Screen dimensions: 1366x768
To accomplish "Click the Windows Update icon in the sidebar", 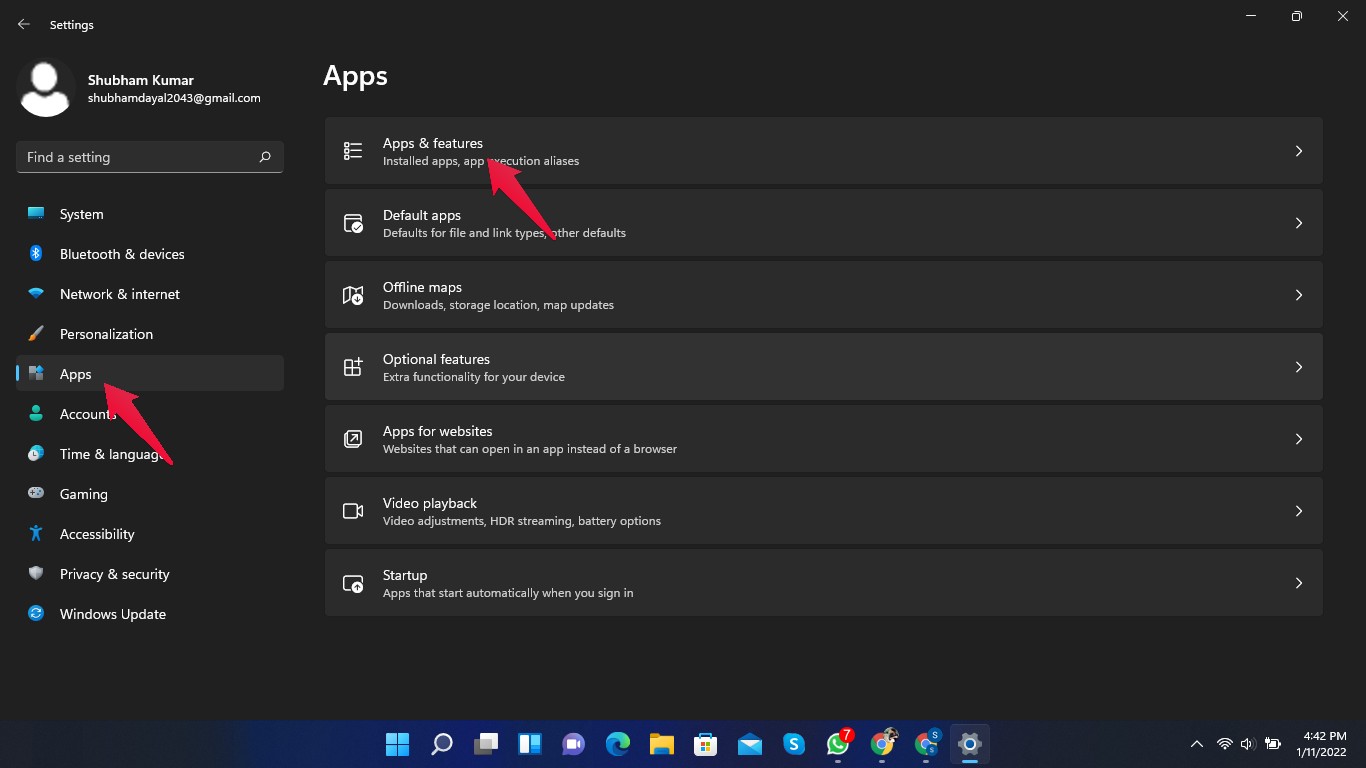I will [x=36, y=614].
